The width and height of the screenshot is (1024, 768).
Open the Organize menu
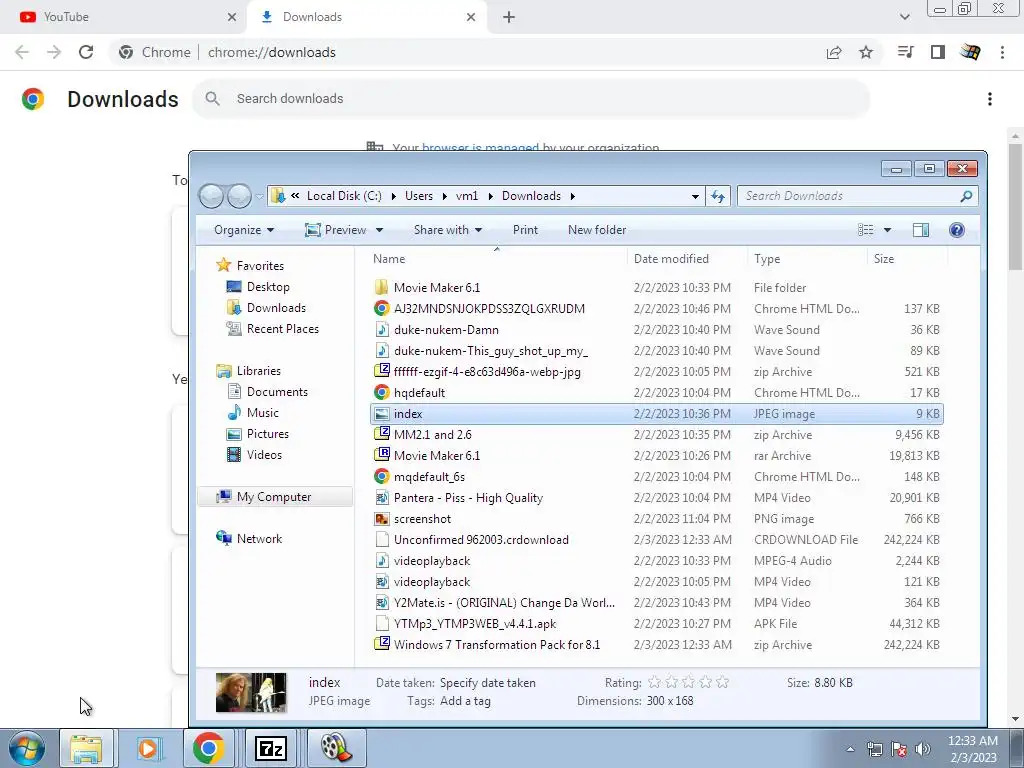pos(244,230)
